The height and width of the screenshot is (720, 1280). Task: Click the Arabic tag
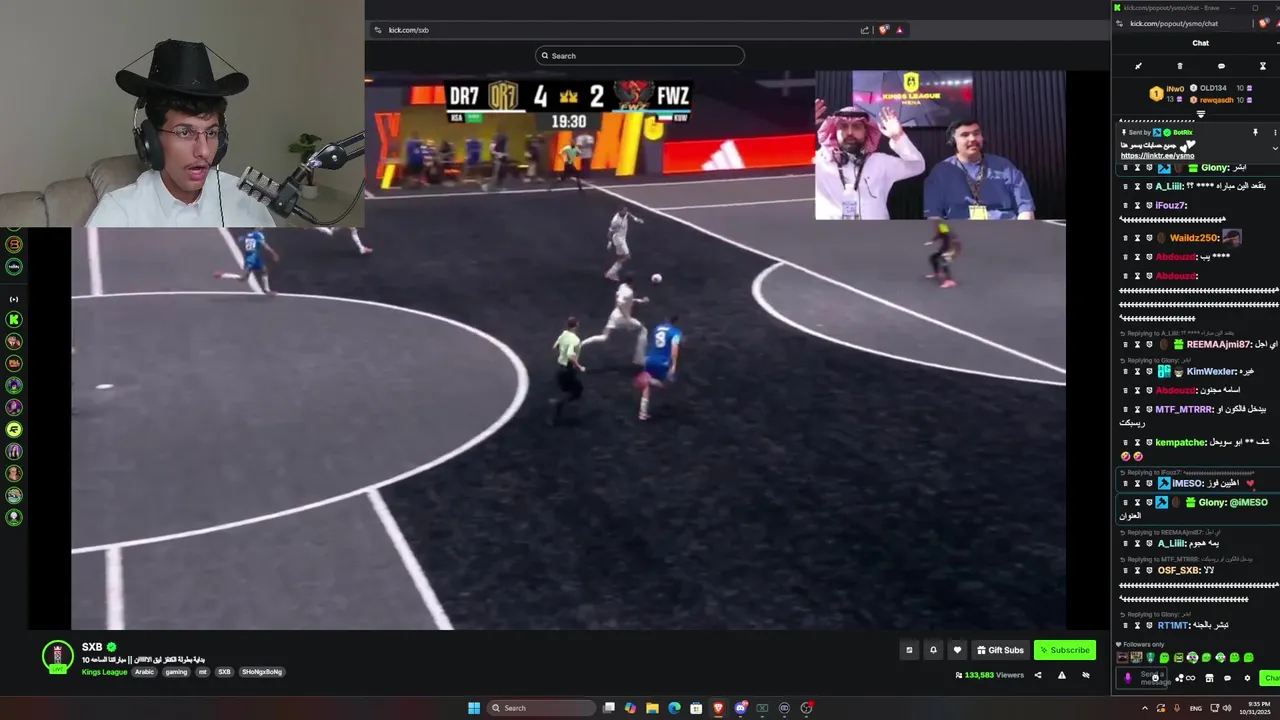[145, 672]
